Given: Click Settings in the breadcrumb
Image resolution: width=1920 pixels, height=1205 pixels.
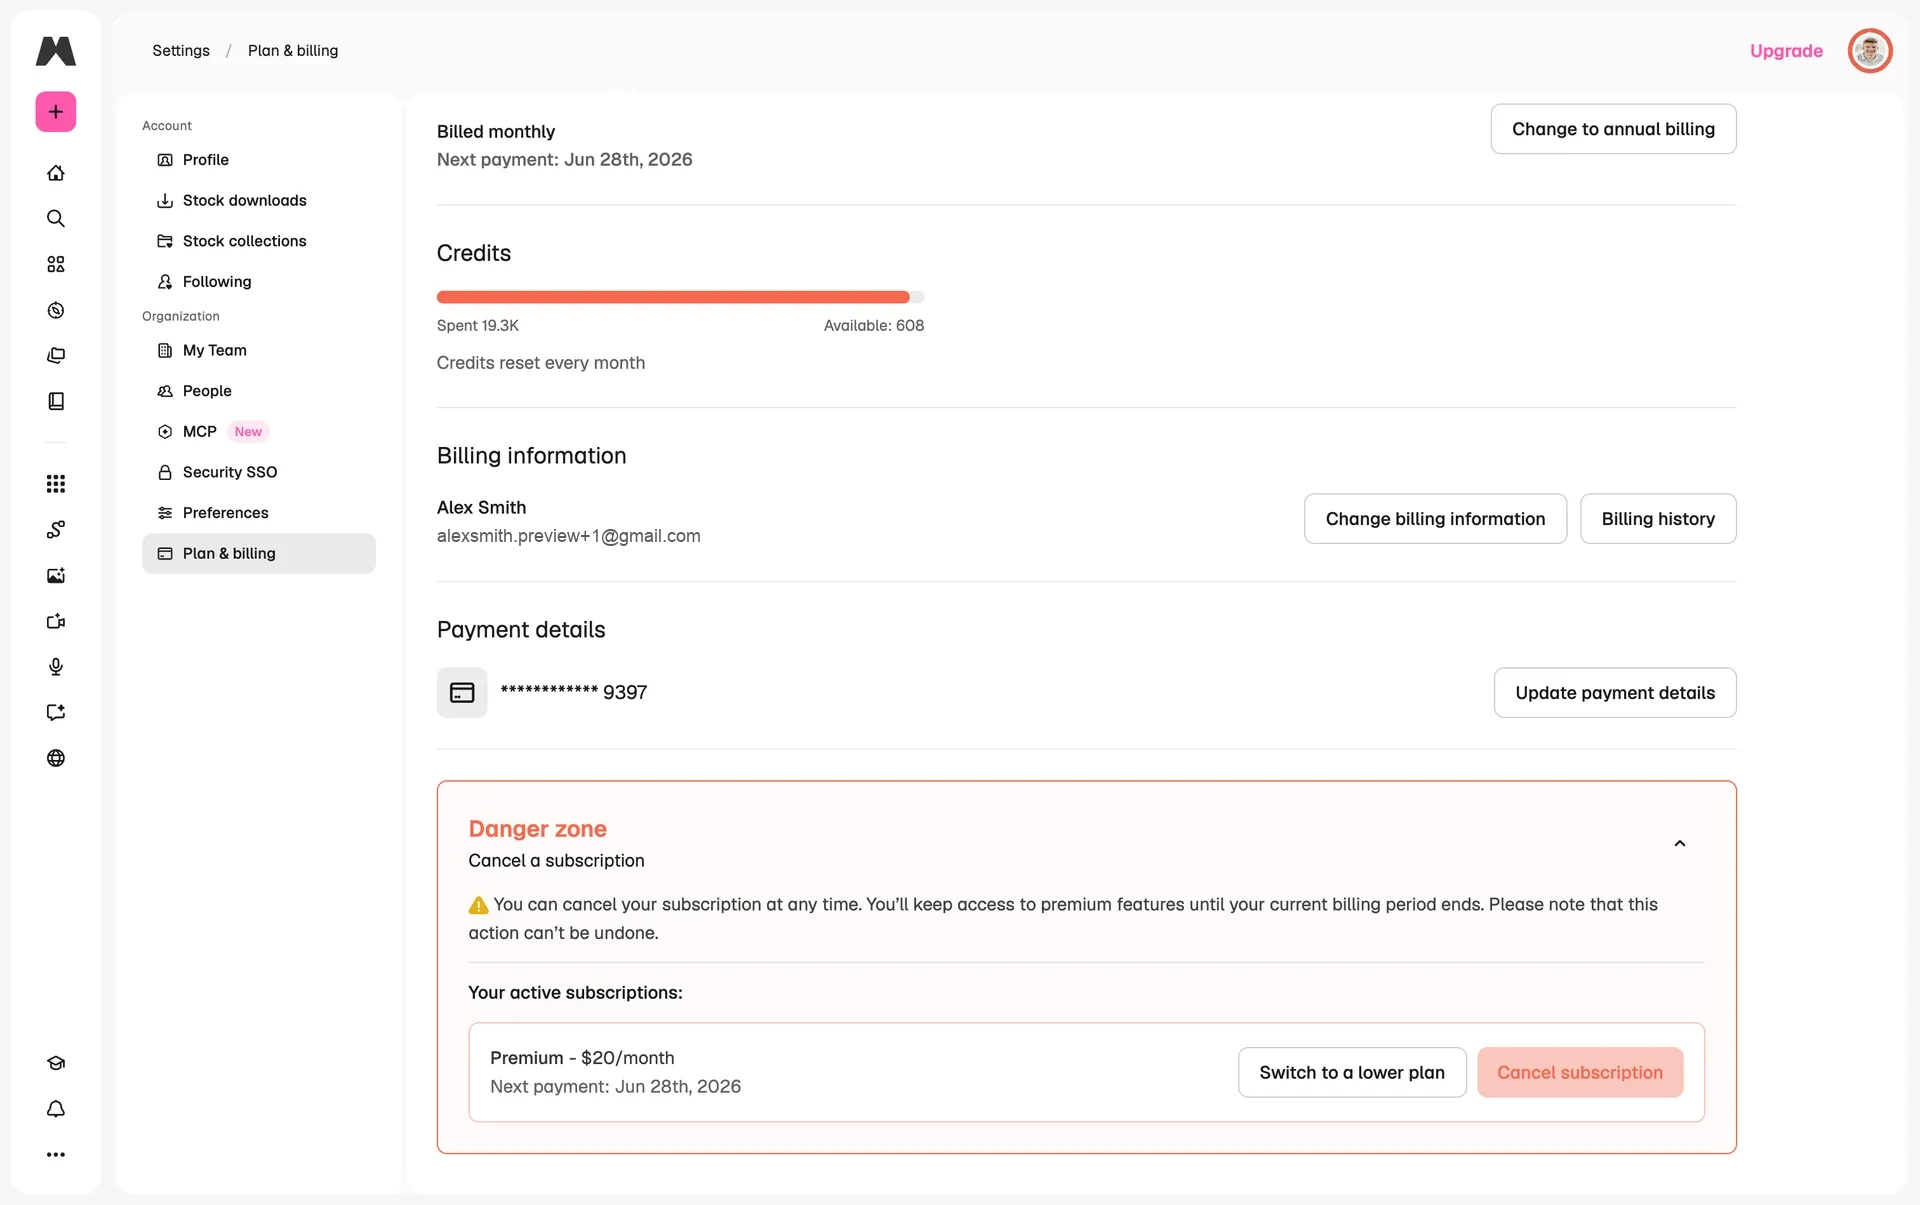Looking at the screenshot, I should coord(181,51).
